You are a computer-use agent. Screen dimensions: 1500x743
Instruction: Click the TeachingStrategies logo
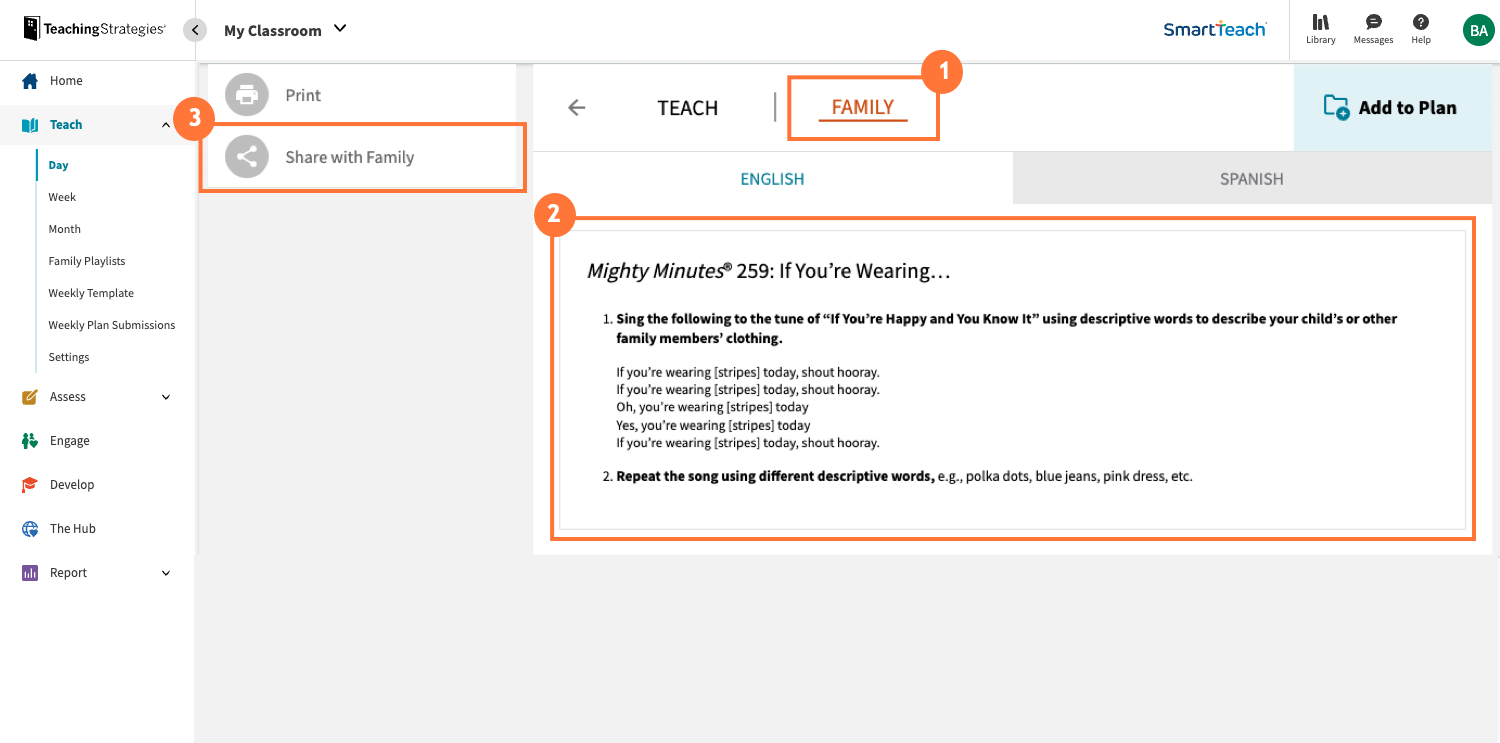click(93, 28)
